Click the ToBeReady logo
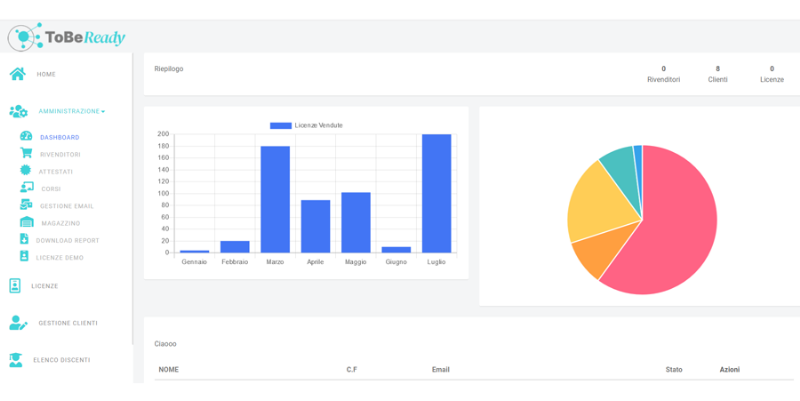The width and height of the screenshot is (800, 401). click(x=66, y=37)
